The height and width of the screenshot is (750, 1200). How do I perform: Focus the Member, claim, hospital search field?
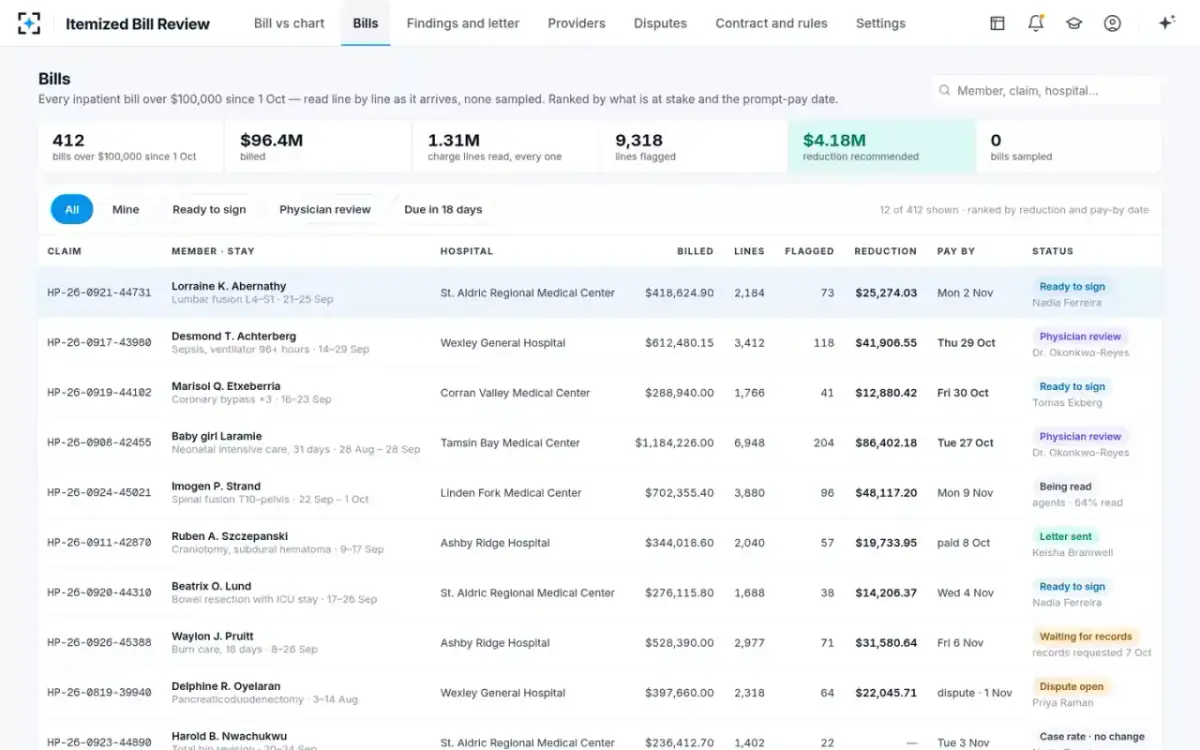point(1045,90)
